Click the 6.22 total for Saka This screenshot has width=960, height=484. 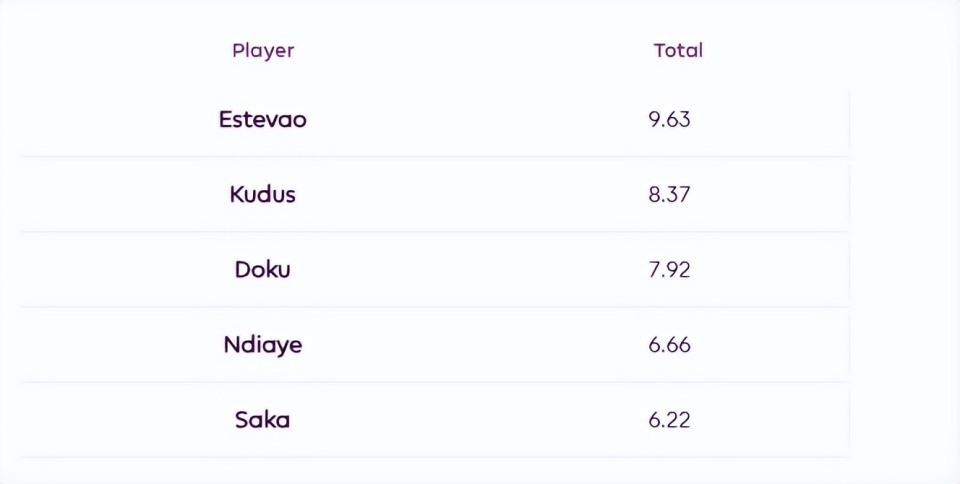(x=669, y=420)
